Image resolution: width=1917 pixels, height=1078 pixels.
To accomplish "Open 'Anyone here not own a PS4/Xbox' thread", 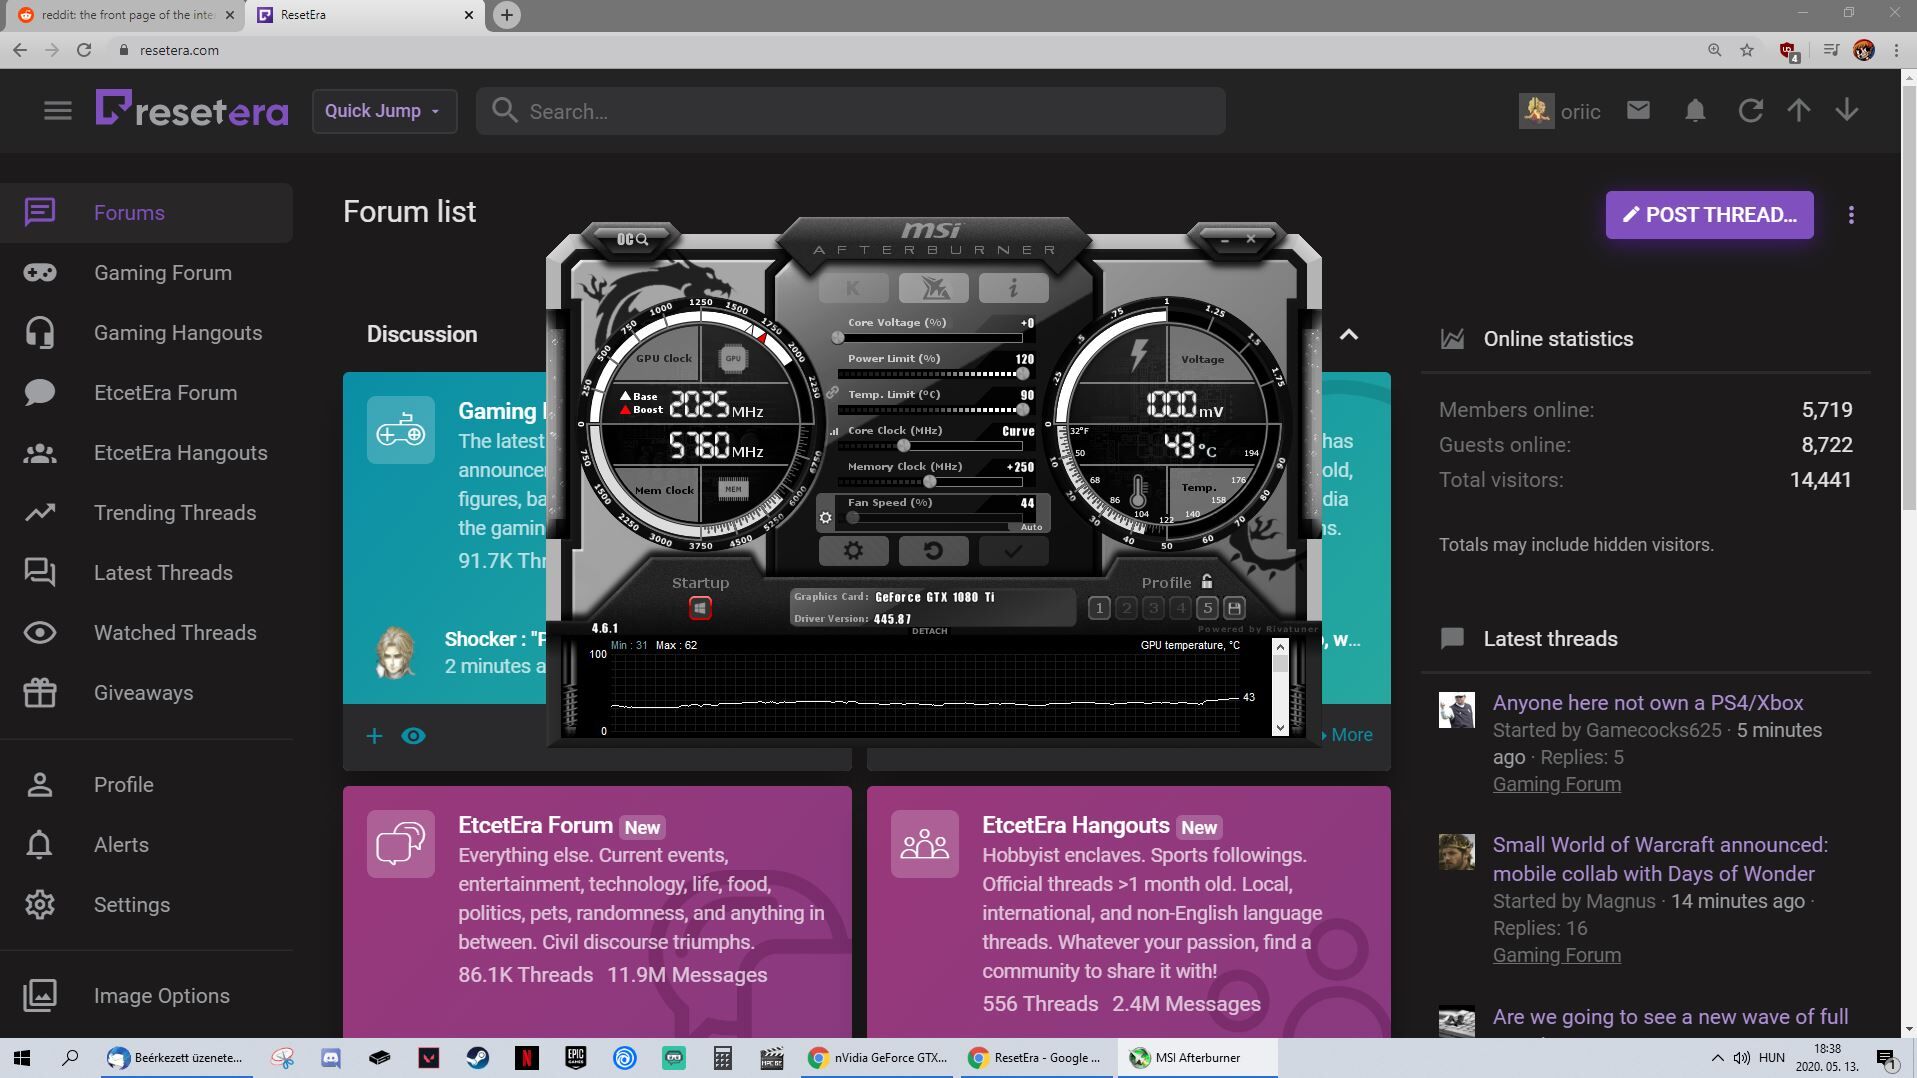I will 1648,703.
